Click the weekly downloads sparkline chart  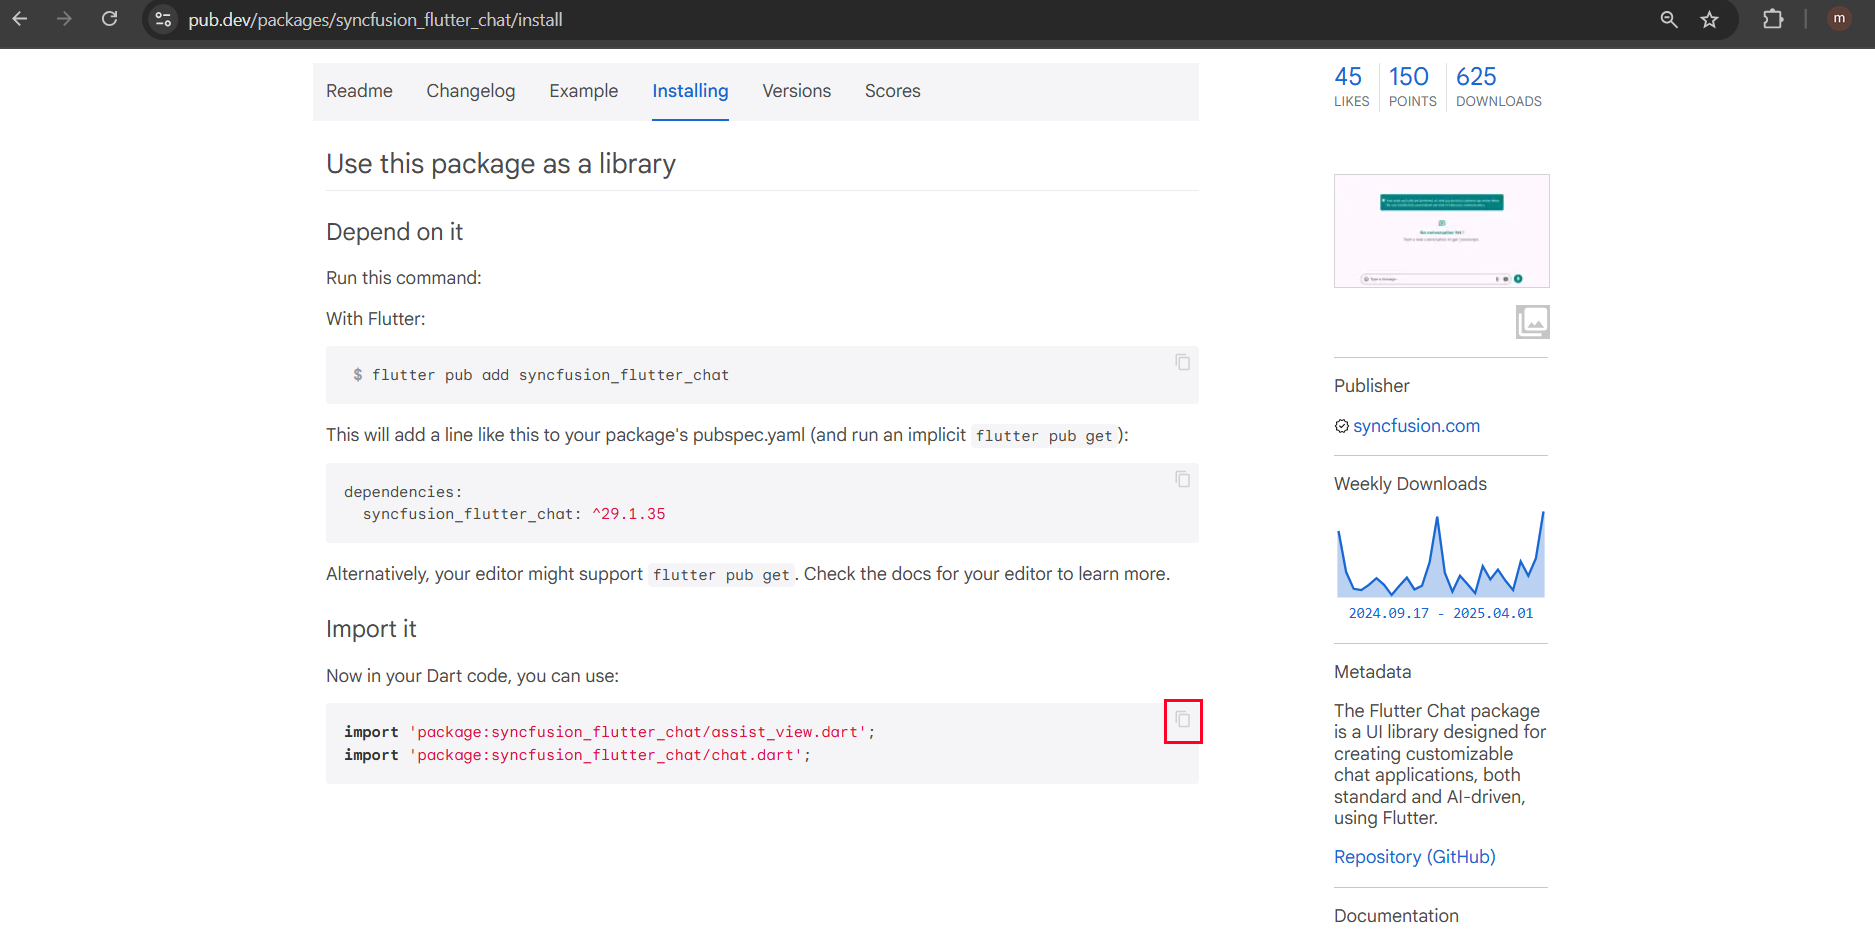click(1440, 556)
